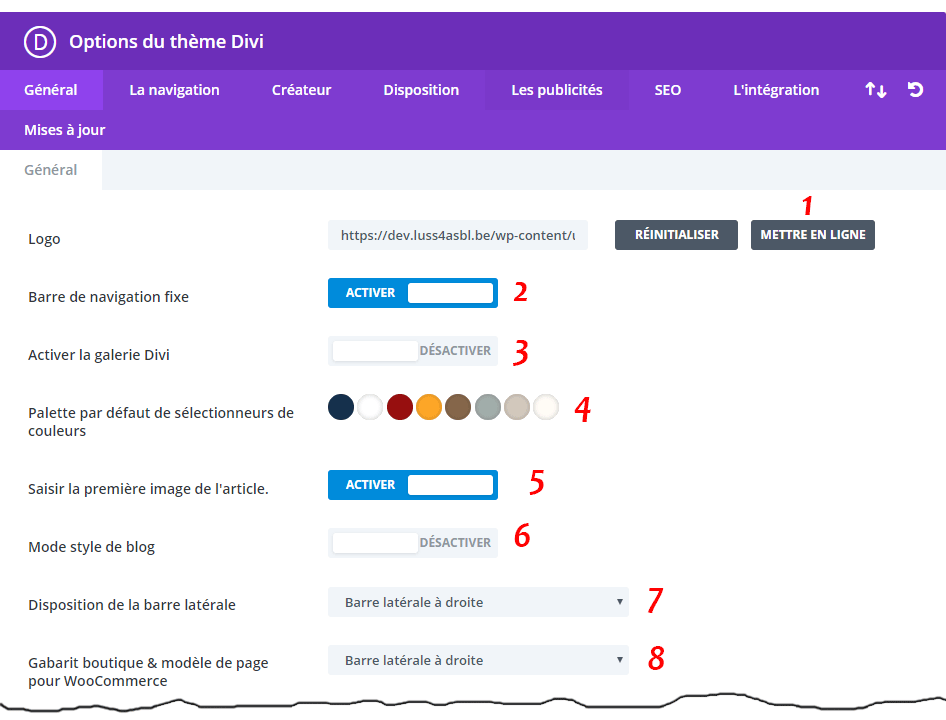Click the 'Barre de navigation fixe' label

click(x=109, y=297)
